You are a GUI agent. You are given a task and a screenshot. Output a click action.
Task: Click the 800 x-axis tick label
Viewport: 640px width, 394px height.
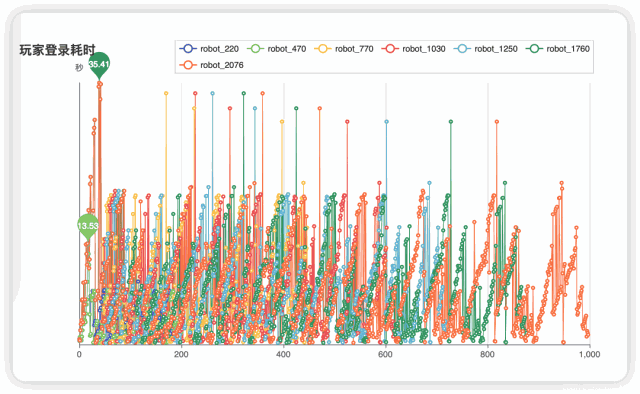coord(487,354)
